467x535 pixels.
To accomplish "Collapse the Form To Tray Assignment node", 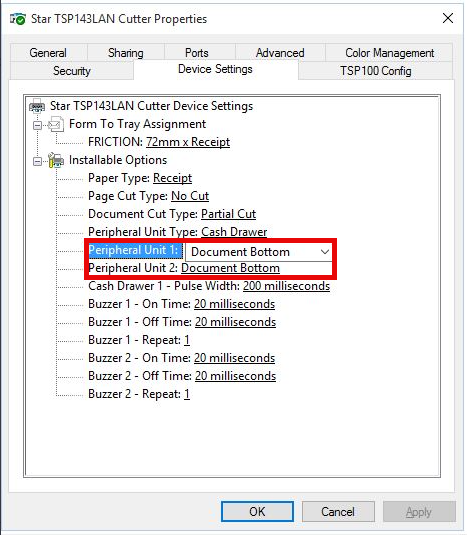I will 38,125.
